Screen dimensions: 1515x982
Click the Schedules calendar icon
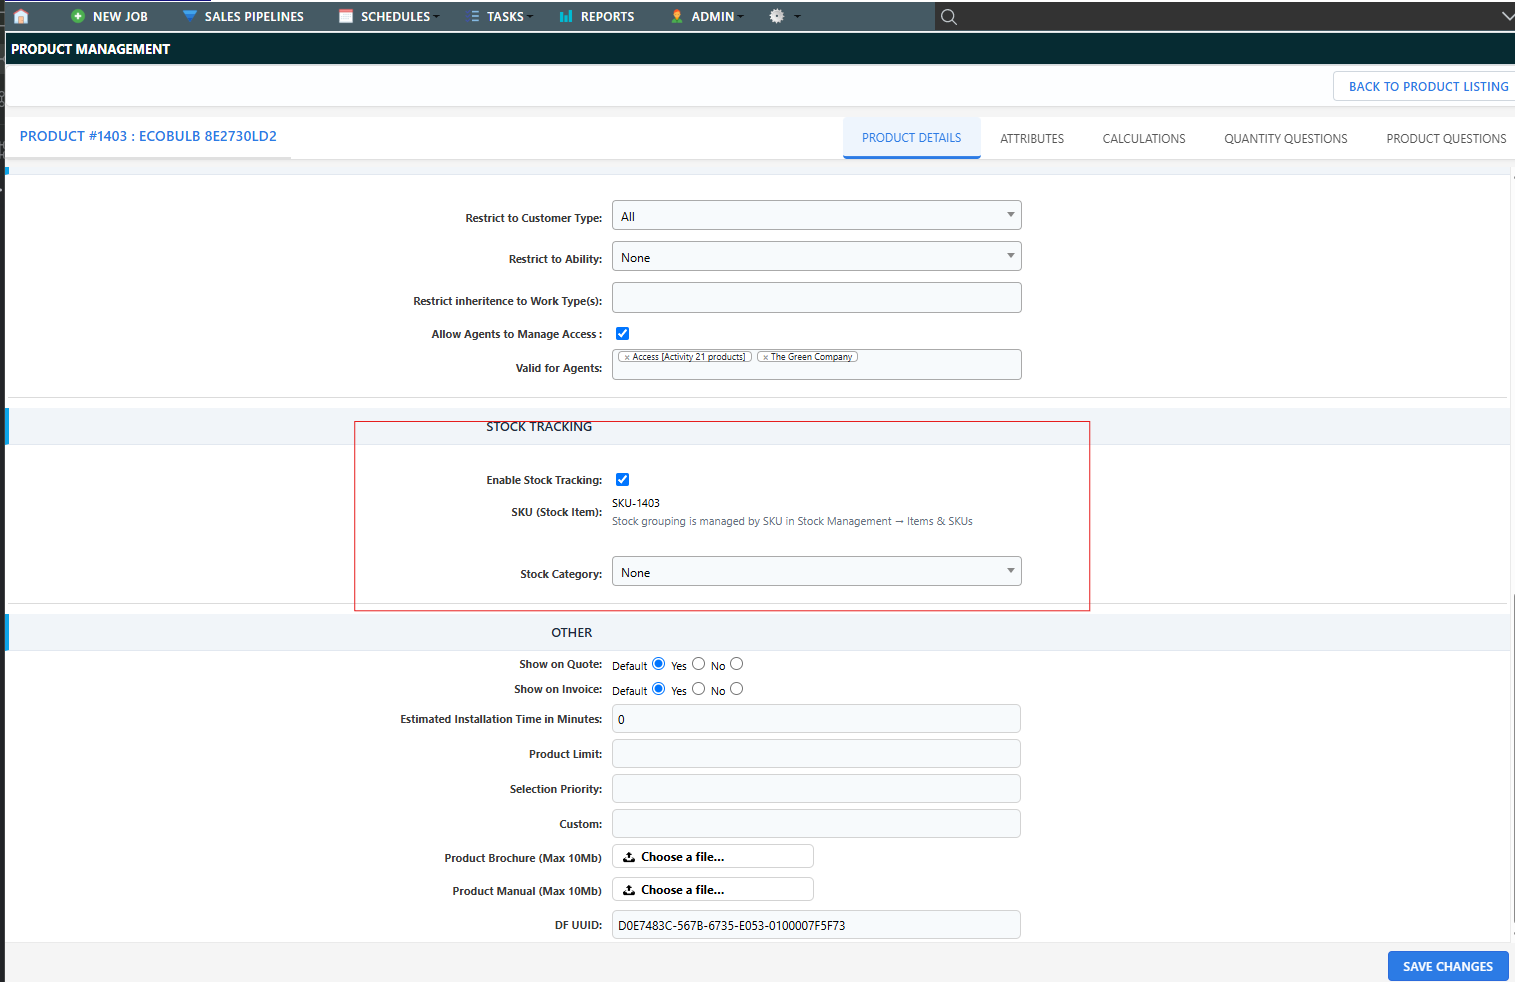[346, 16]
